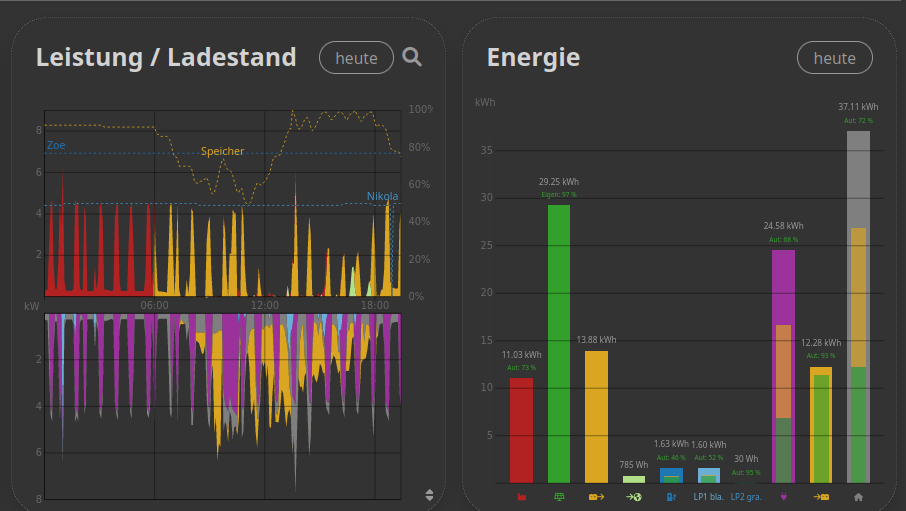The height and width of the screenshot is (511, 906).
Task: Click the 06:00 time axis label
Action: [x=155, y=305]
